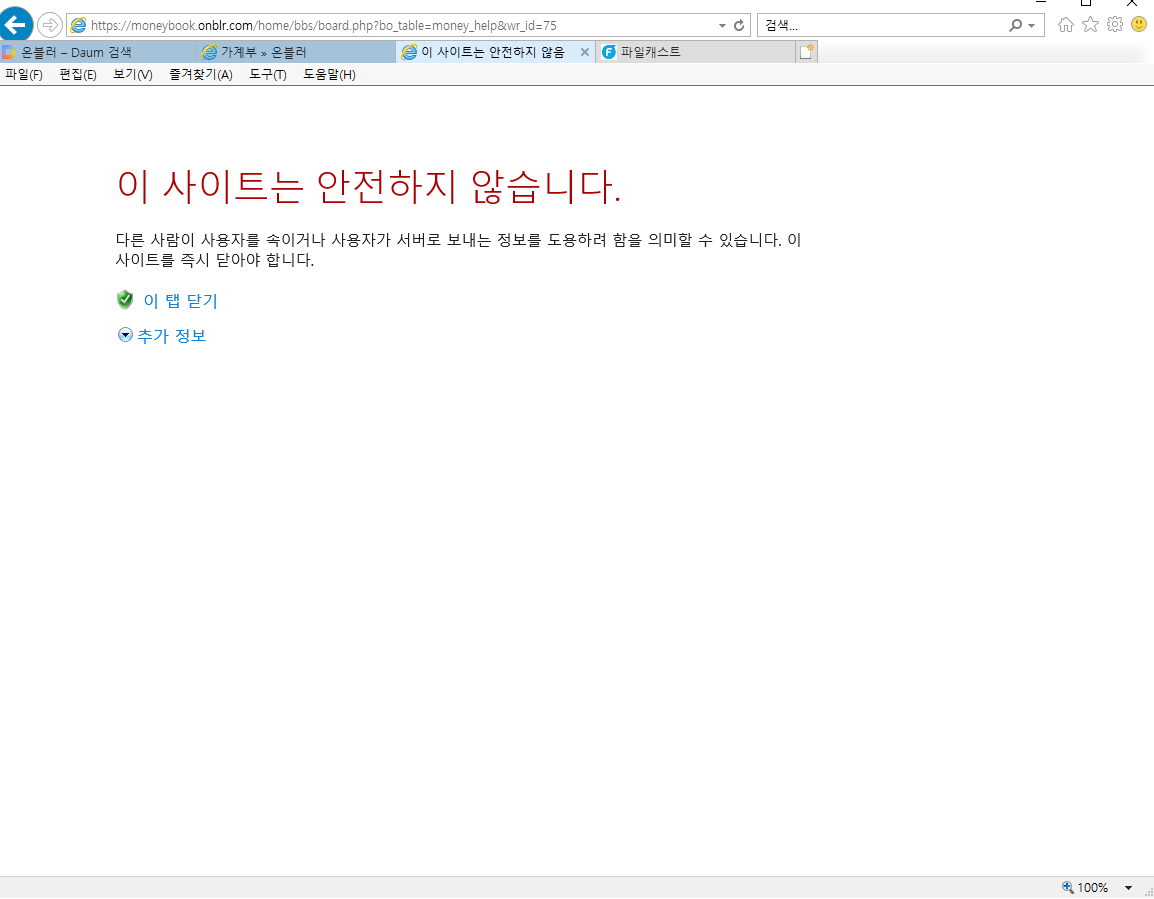1154x899 pixels.
Task: Click inside the 검색 search box
Action: click(880, 25)
